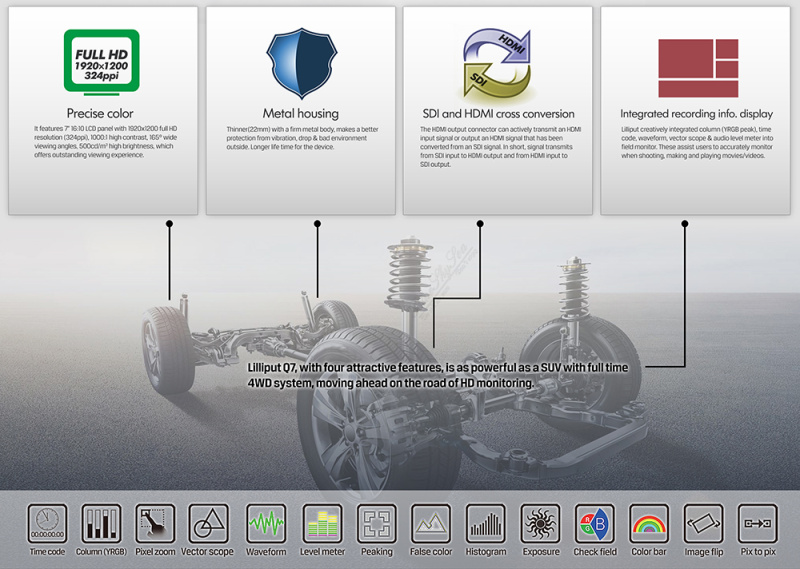Click the "SDI and HDMI cross conversion" heading
Viewport: 800px width, 569px height.
coord(497,113)
